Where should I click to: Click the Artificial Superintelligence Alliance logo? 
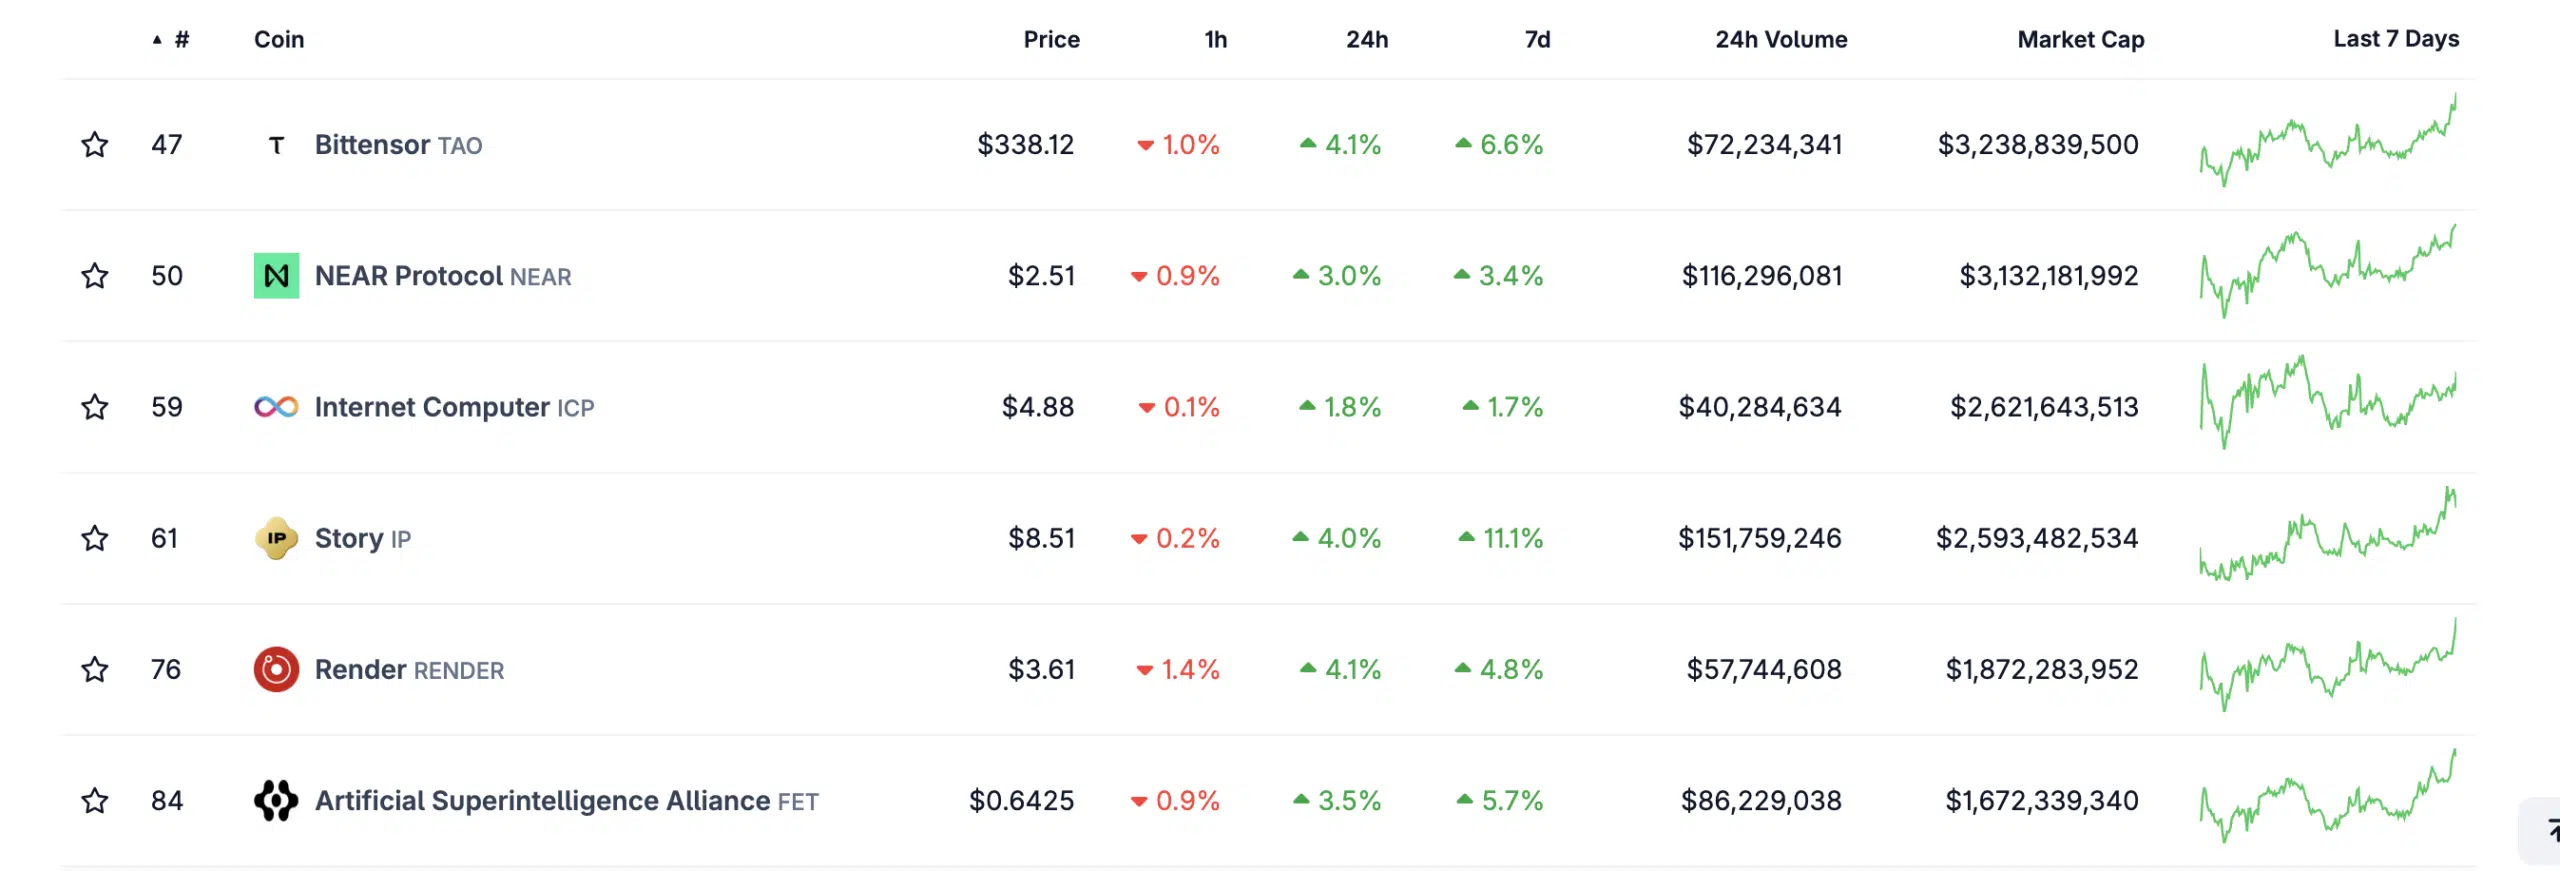[276, 800]
